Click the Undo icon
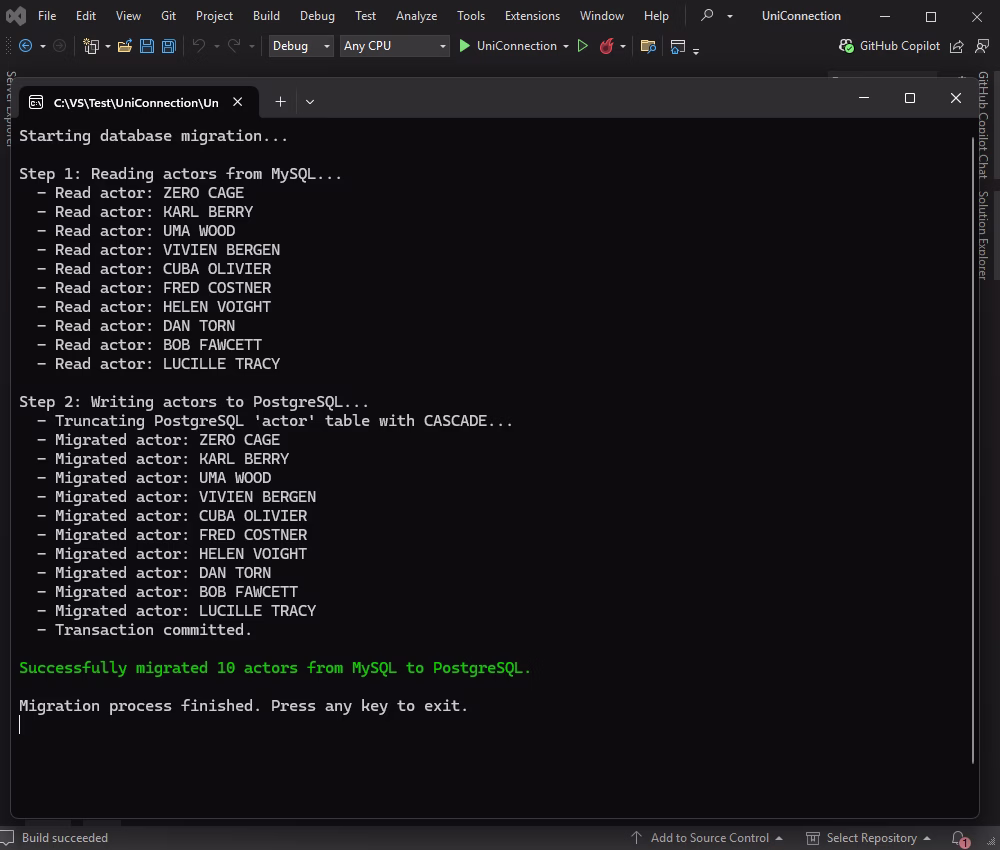Image resolution: width=1000 pixels, height=850 pixels. 199,46
